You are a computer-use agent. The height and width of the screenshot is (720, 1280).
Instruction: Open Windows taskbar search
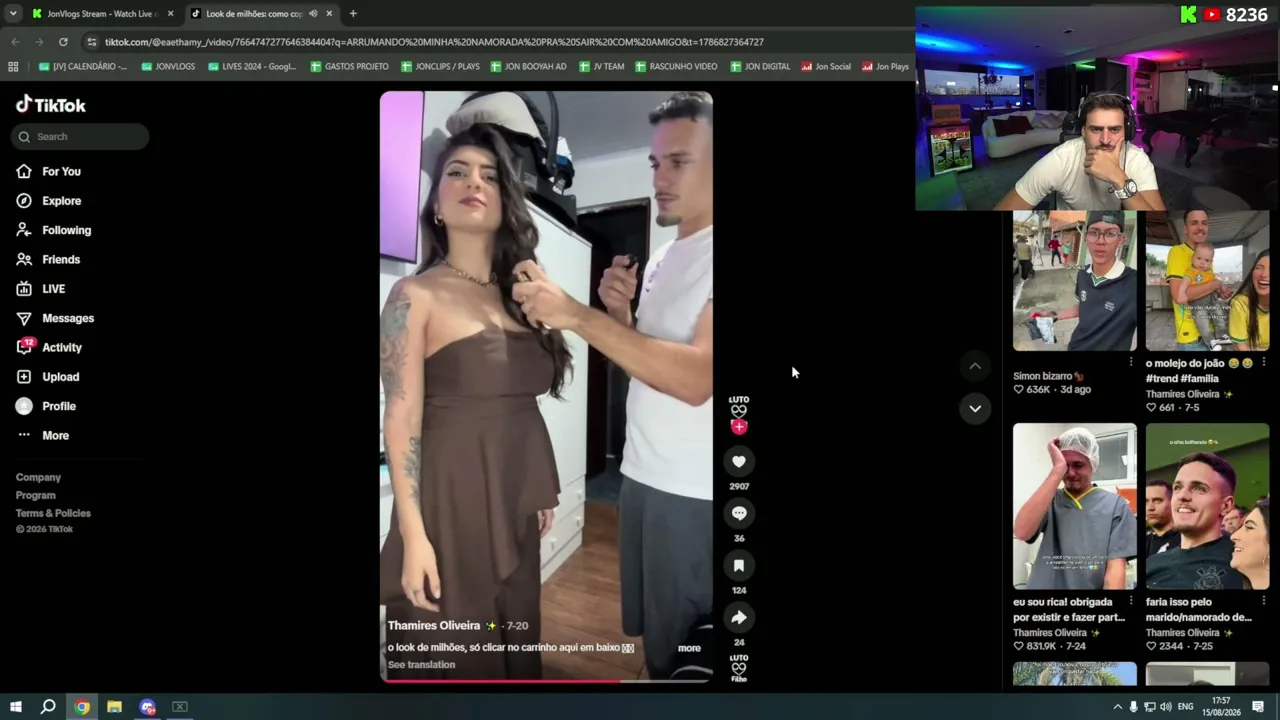(48, 707)
